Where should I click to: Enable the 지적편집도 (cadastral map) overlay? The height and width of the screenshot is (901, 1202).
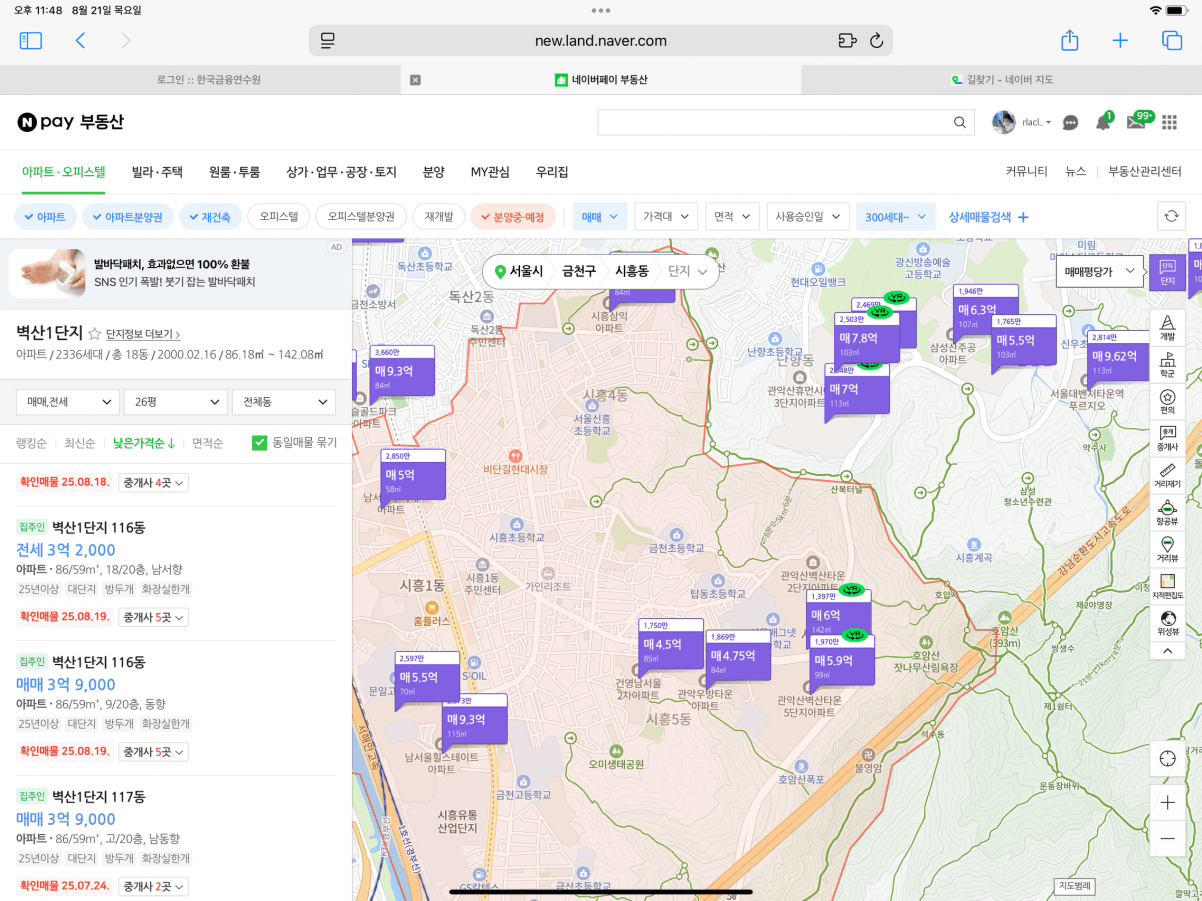(1167, 585)
